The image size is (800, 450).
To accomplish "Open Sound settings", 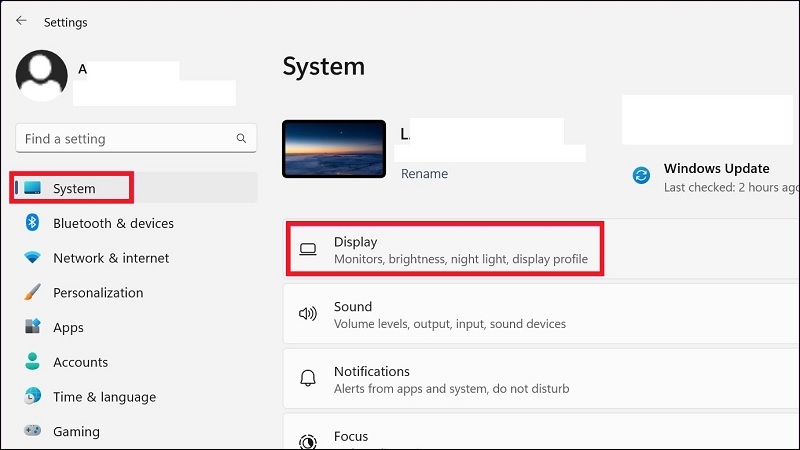I will 541,314.
